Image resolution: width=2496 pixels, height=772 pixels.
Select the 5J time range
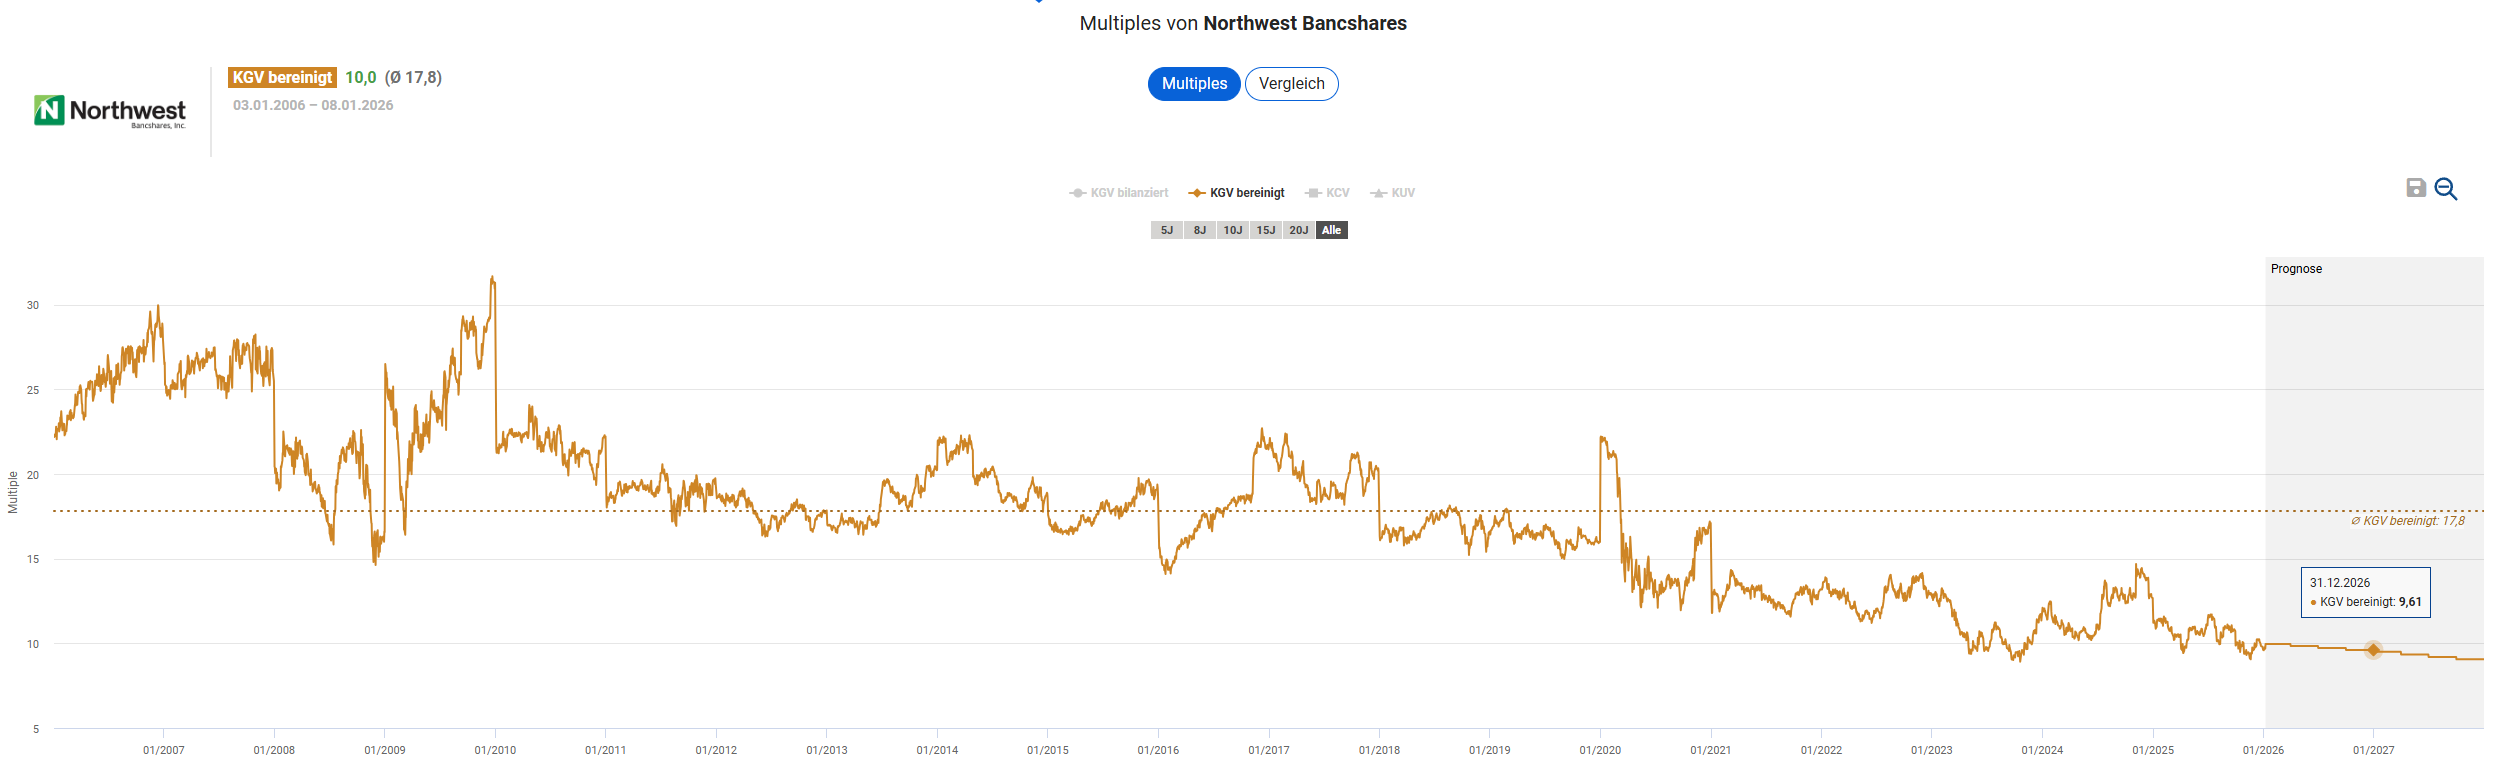(1167, 230)
